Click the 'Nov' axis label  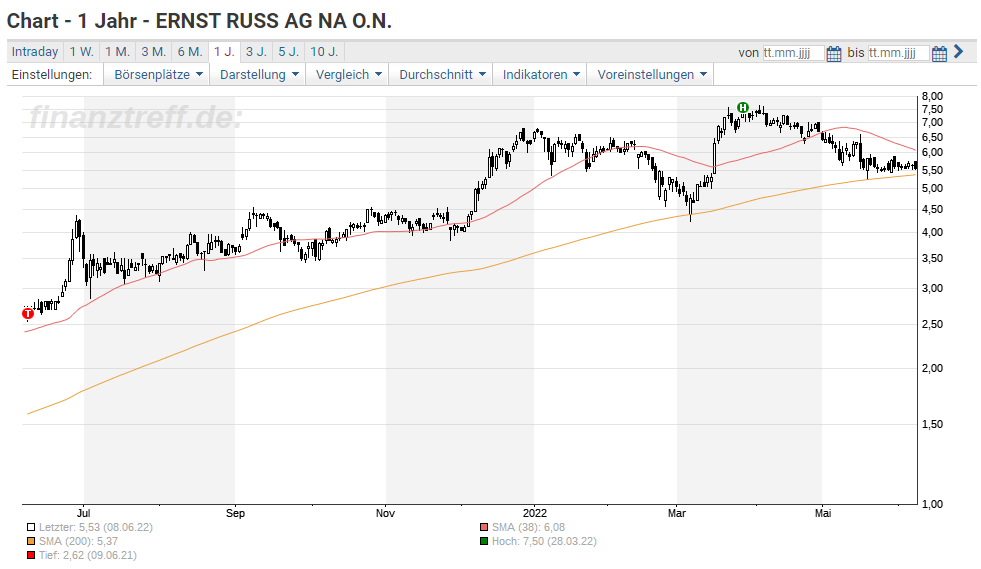click(385, 513)
